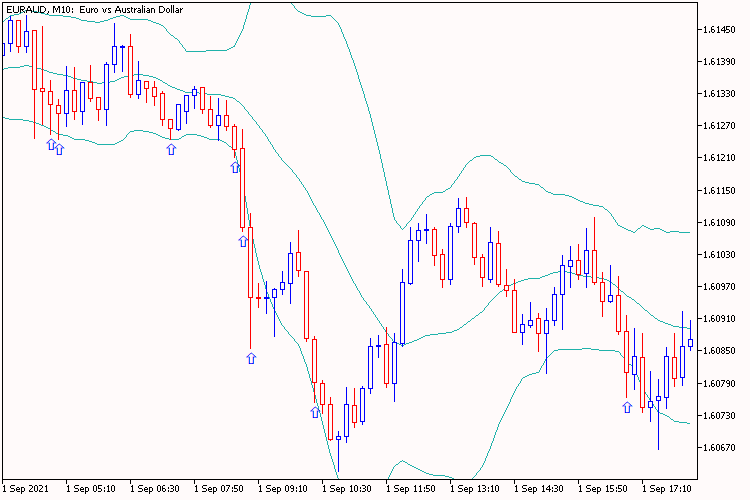The width and height of the screenshot is (750, 500).
Task: Click the 1.61270 price label
Action: 719,126
